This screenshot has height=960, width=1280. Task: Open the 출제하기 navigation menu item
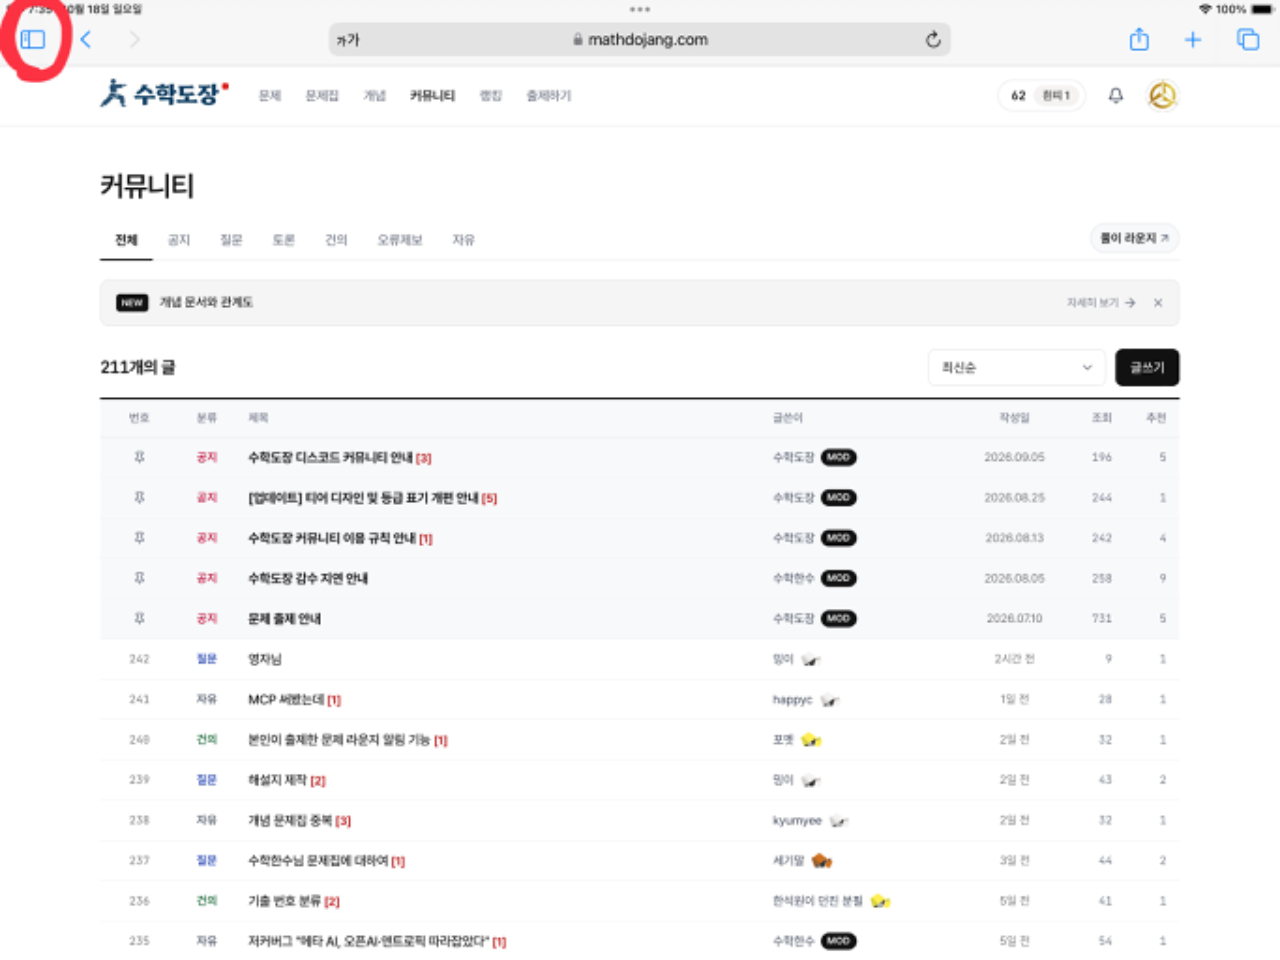pos(549,96)
